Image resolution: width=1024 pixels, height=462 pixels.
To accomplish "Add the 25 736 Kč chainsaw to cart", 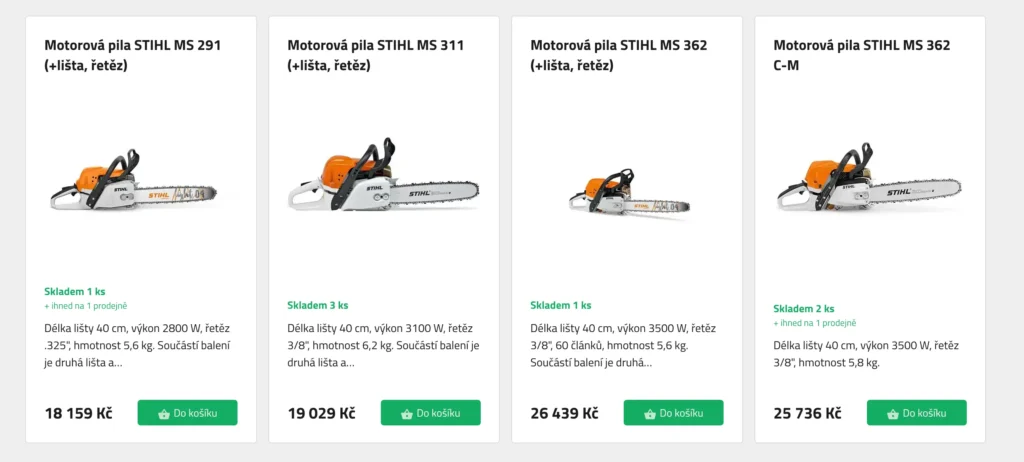I will pos(917,413).
